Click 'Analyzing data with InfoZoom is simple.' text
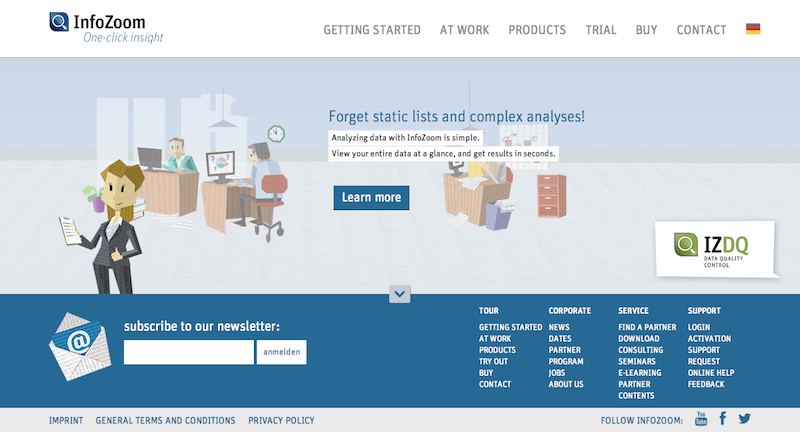The width and height of the screenshot is (800, 432). click(x=405, y=138)
